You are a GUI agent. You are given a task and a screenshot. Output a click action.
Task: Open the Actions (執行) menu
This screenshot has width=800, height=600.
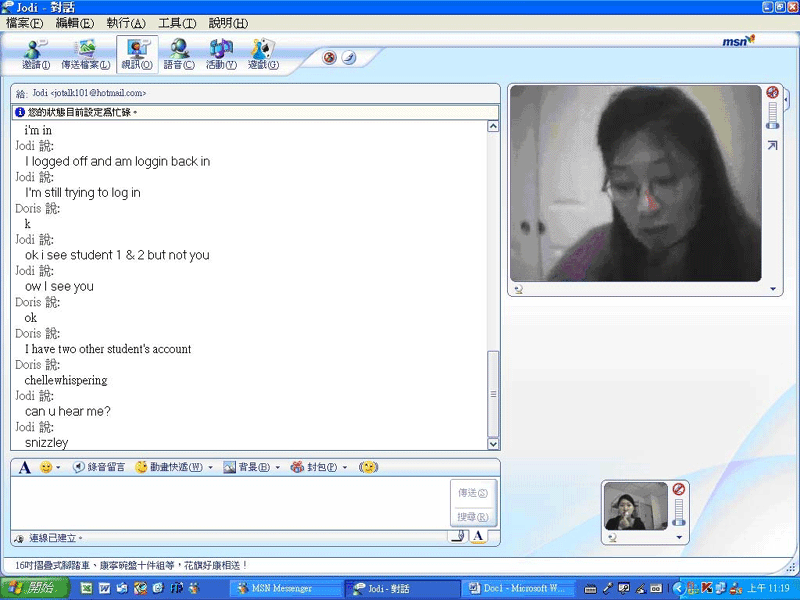[x=126, y=23]
